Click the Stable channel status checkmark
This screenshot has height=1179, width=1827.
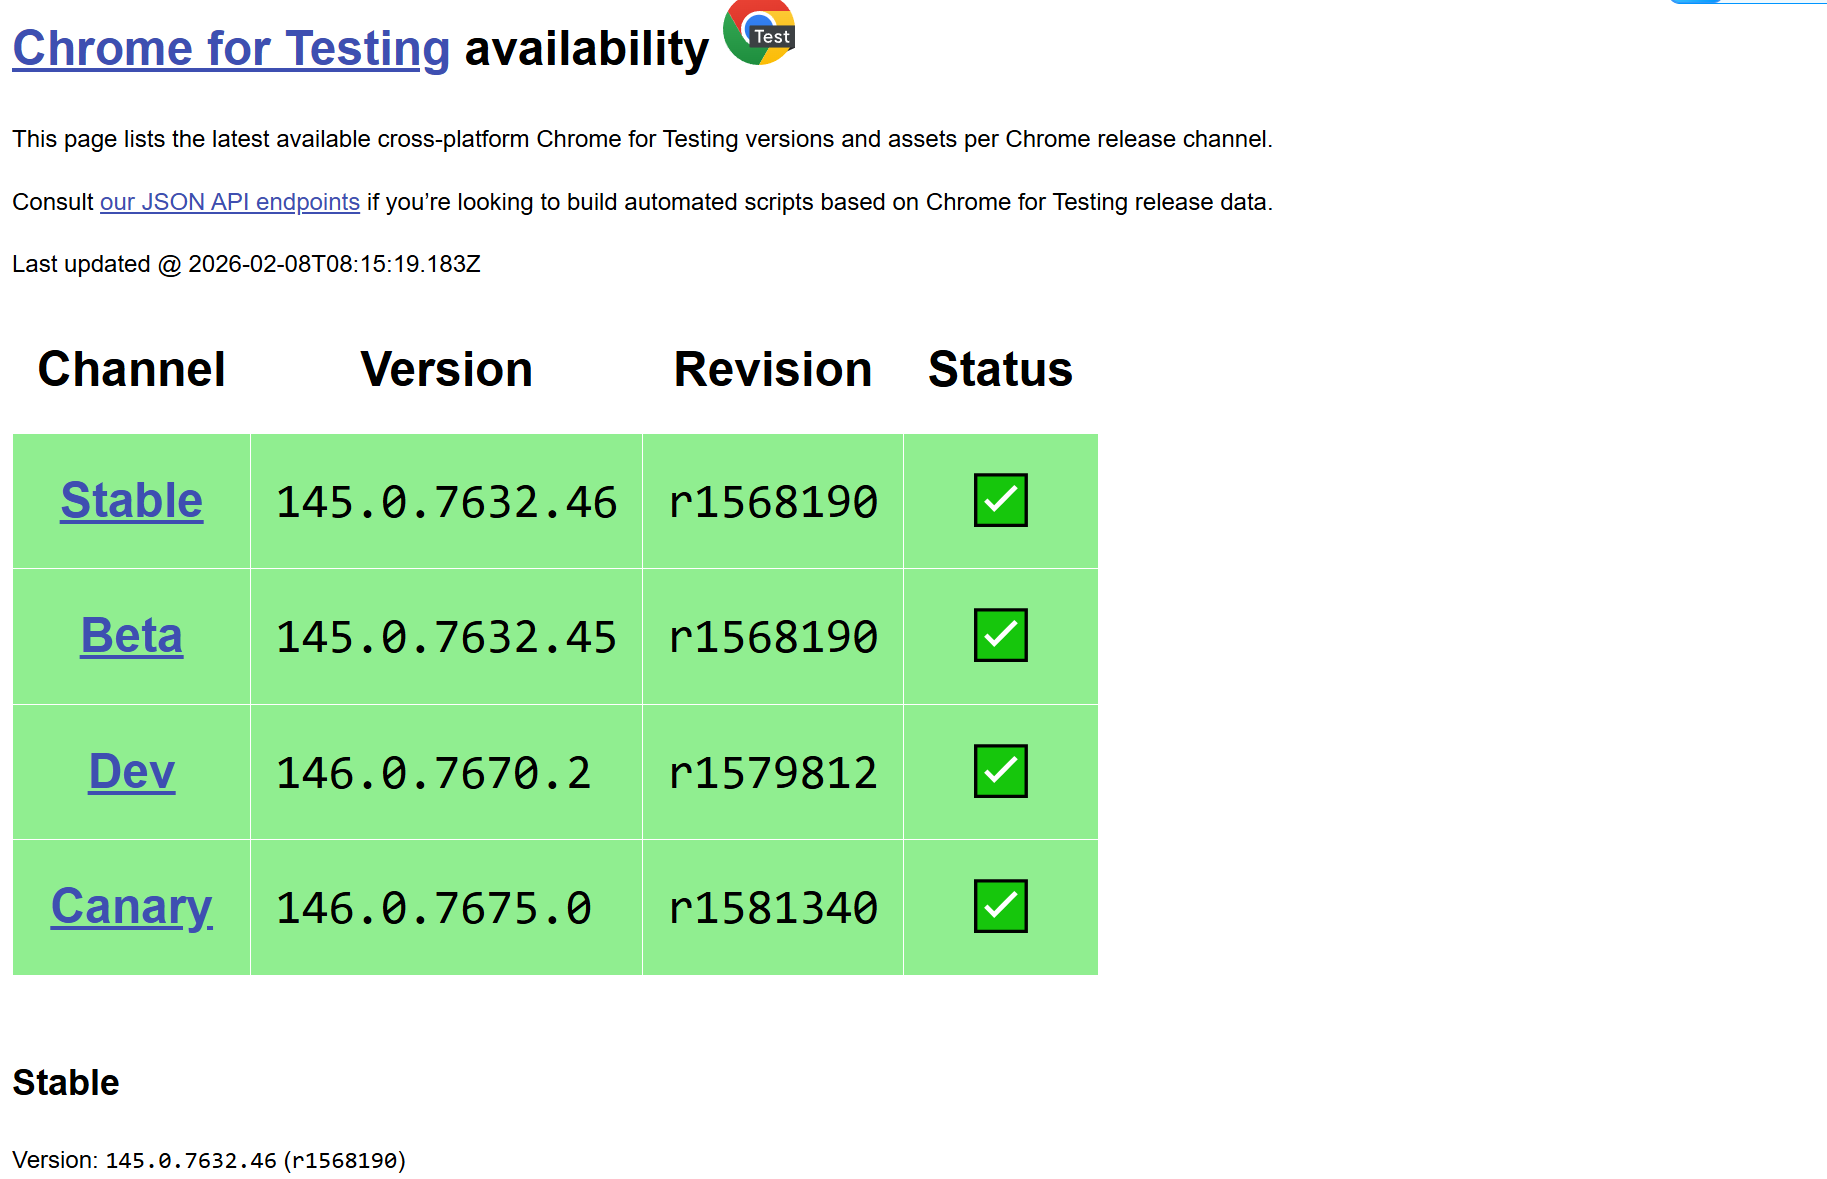[x=1000, y=500]
